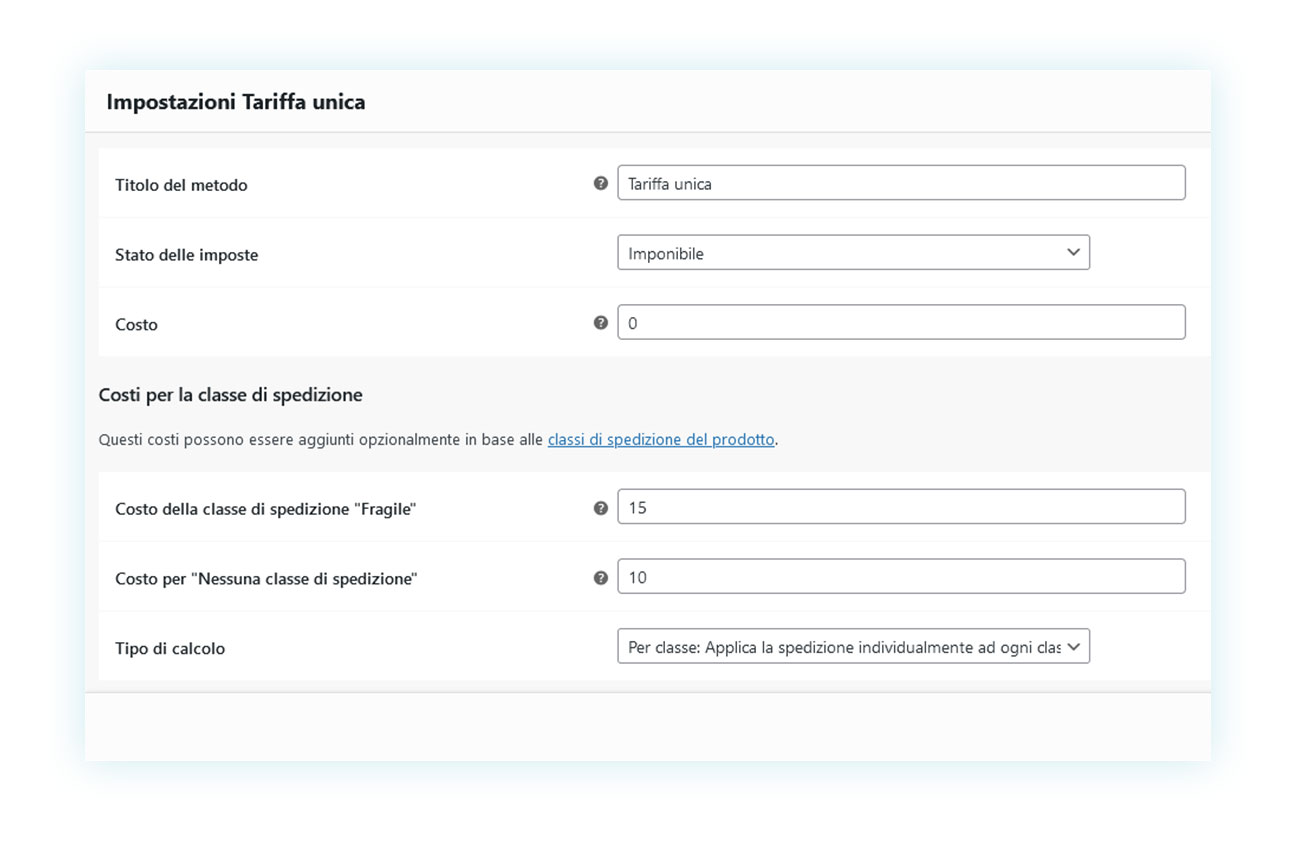Click help tooltip icon for Costo field

600,322
